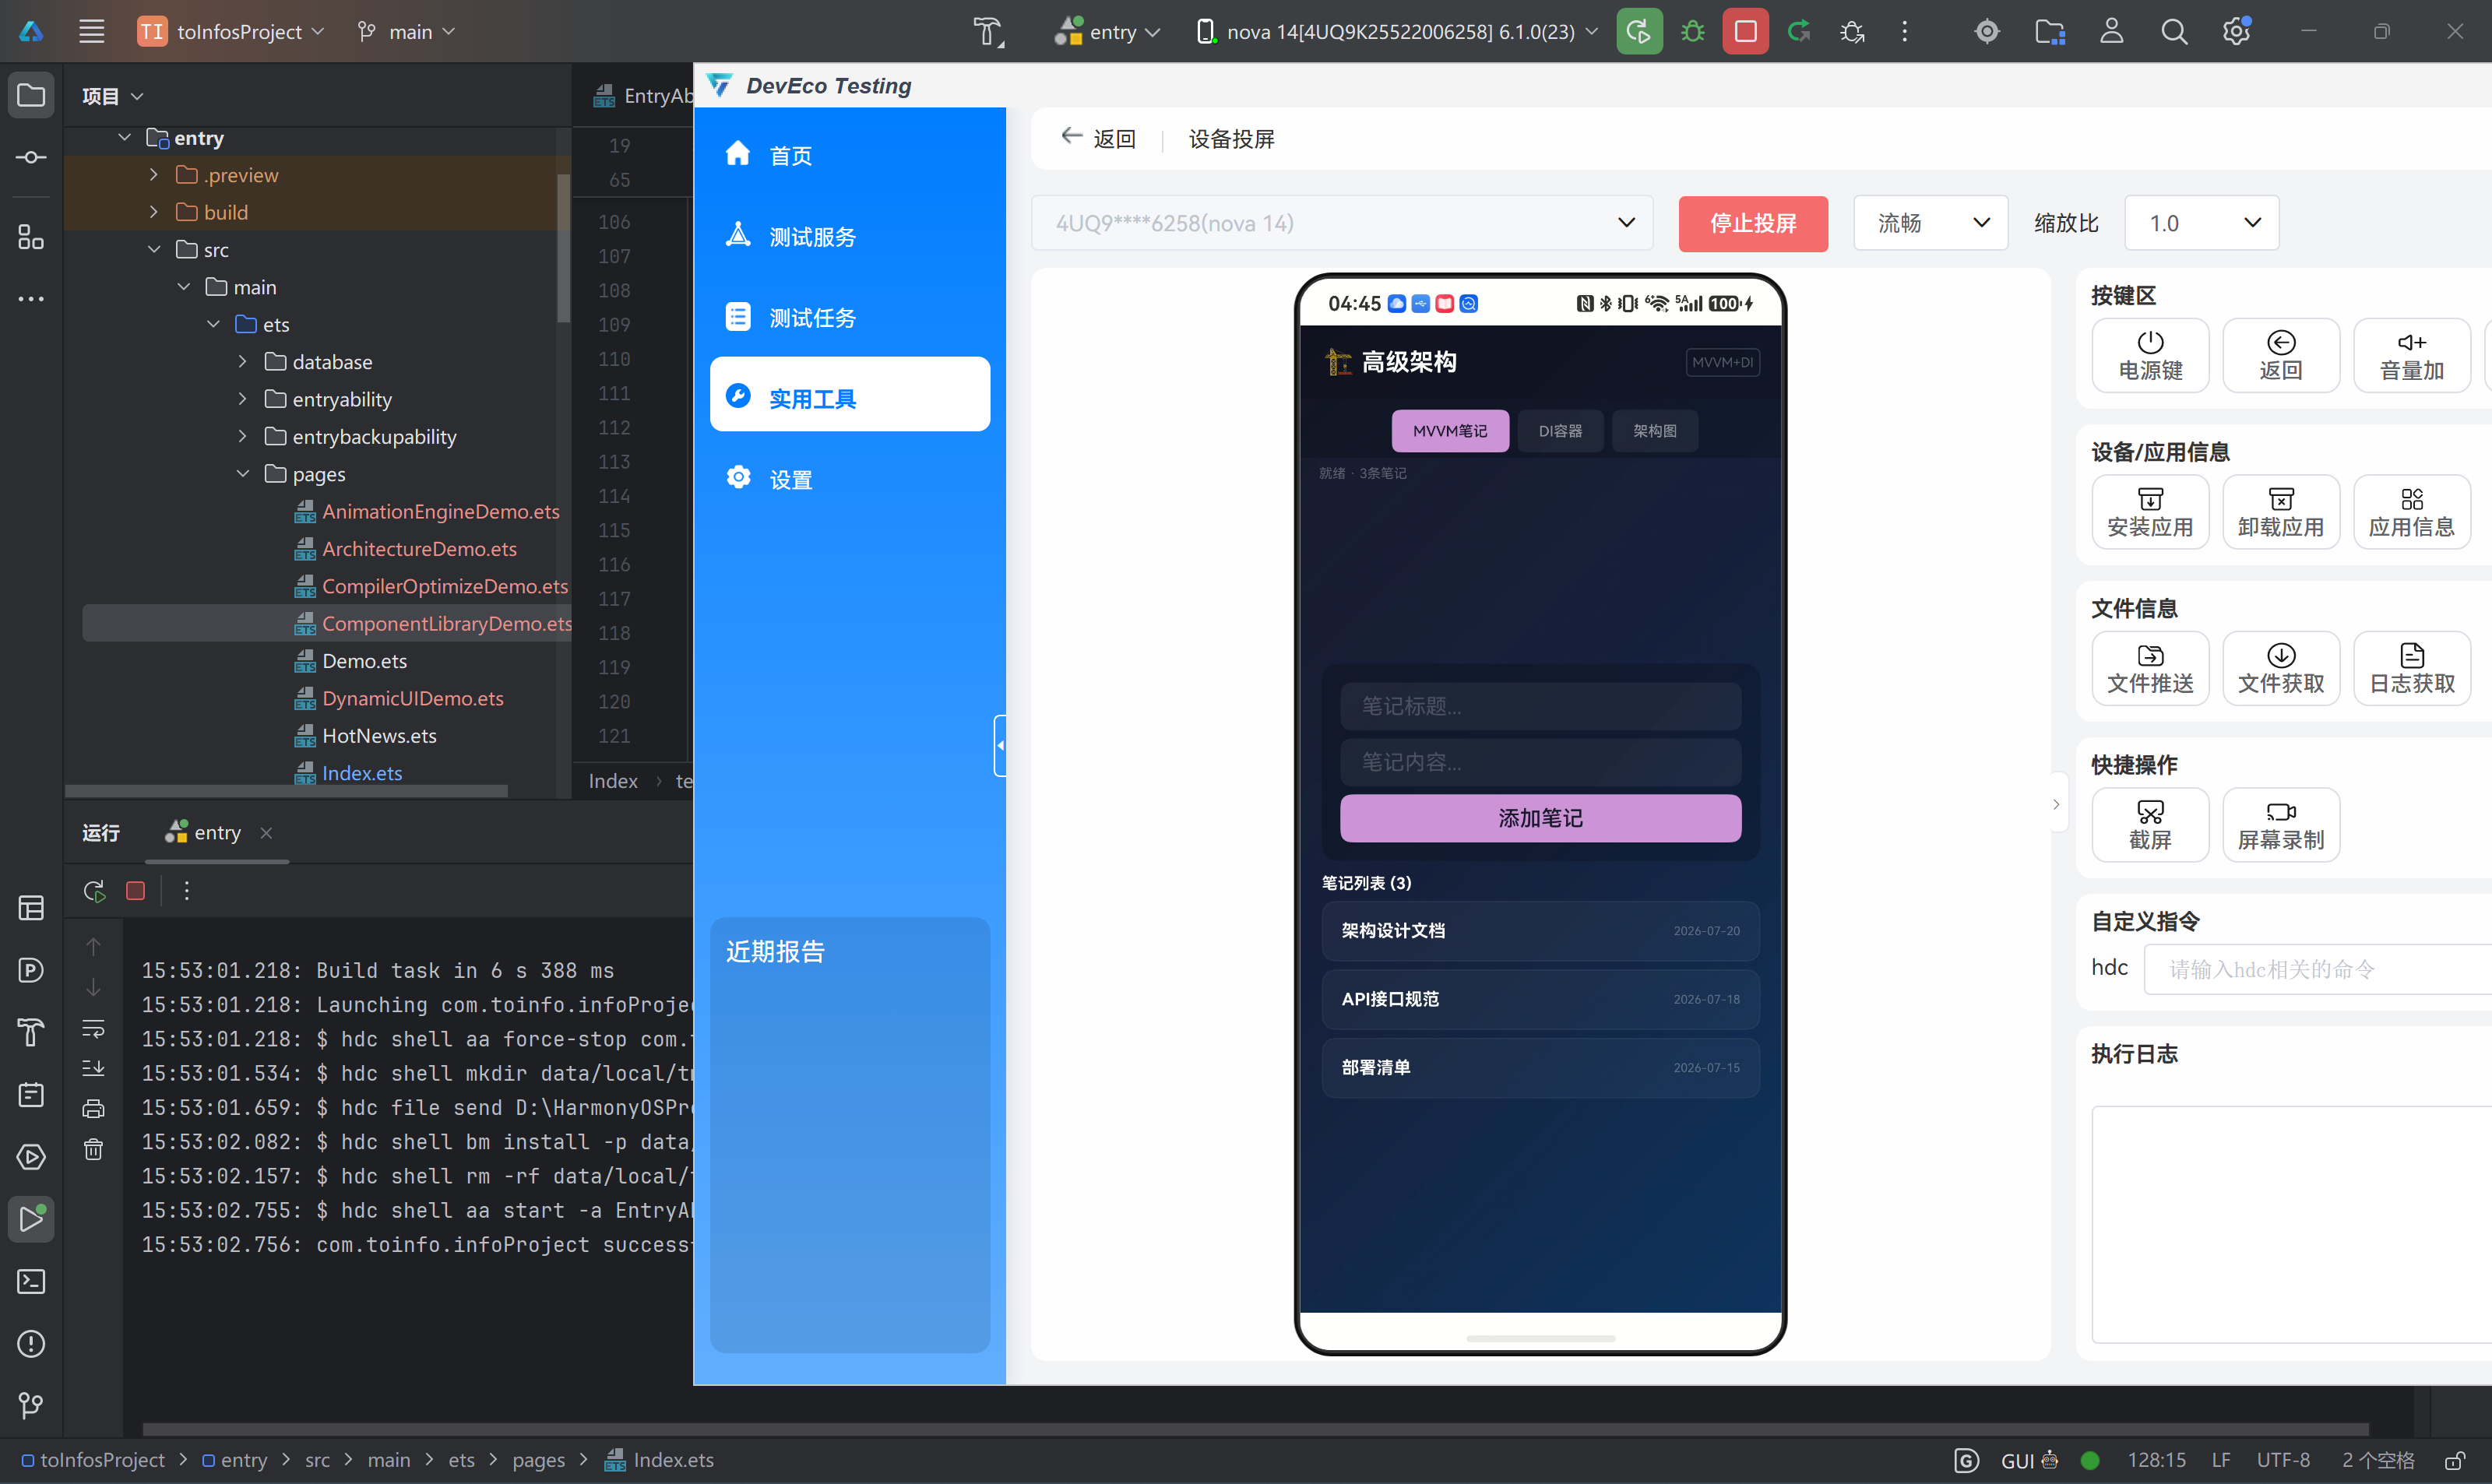Open the Commit tool window icon

[x=31, y=157]
